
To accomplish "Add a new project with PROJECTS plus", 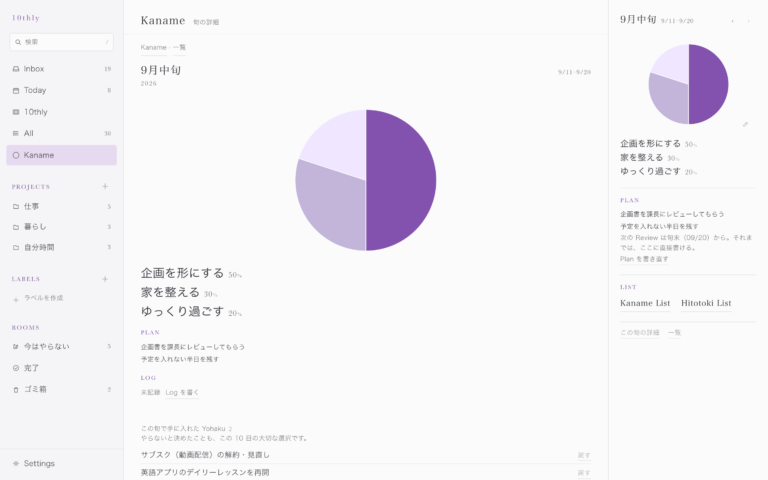I will click(x=105, y=187).
